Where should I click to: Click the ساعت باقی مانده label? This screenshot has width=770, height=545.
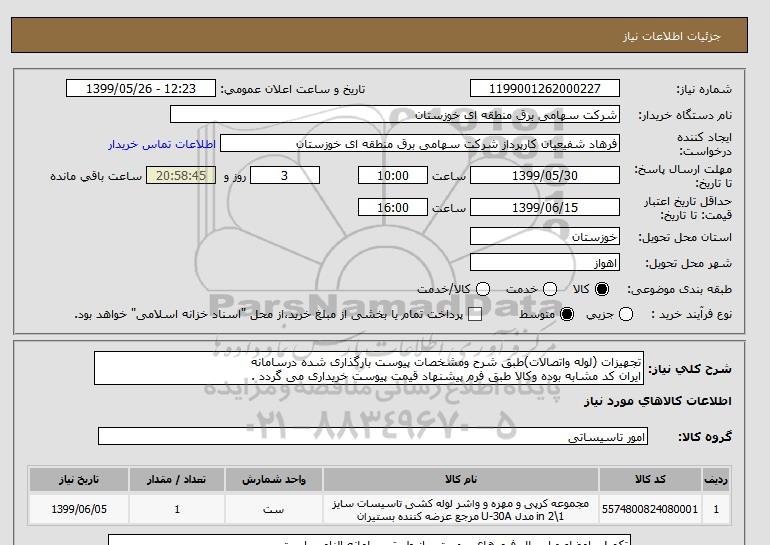pyautogui.click(x=96, y=176)
